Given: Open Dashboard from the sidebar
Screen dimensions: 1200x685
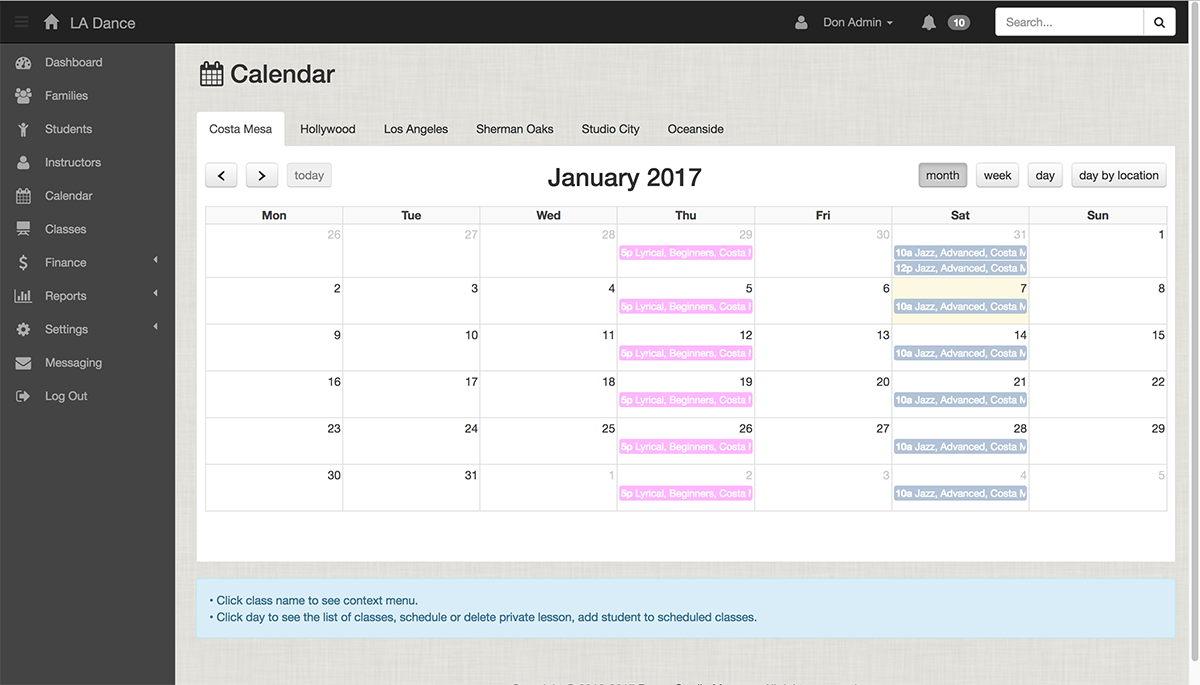Looking at the screenshot, I should coord(73,62).
